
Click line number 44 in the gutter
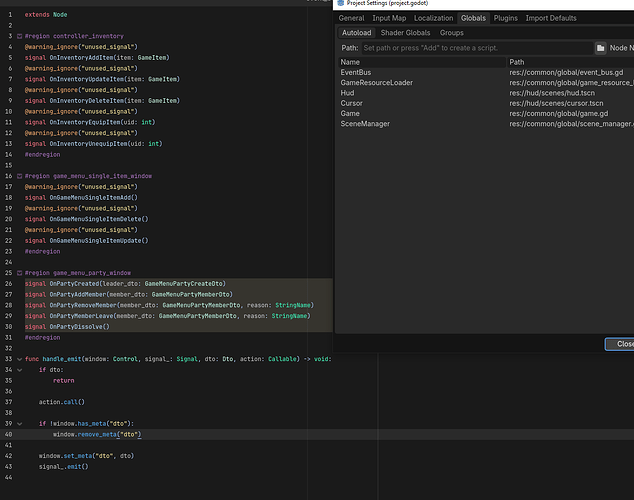(x=8, y=478)
